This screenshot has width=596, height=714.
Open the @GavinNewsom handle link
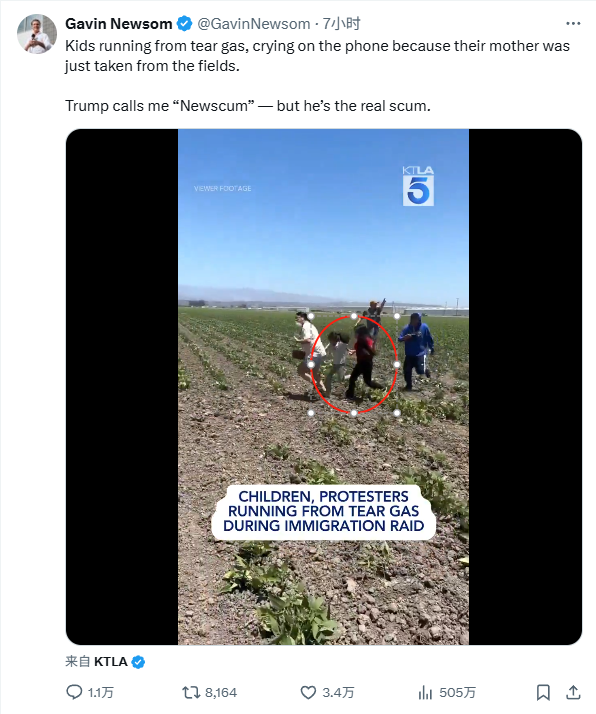254,24
